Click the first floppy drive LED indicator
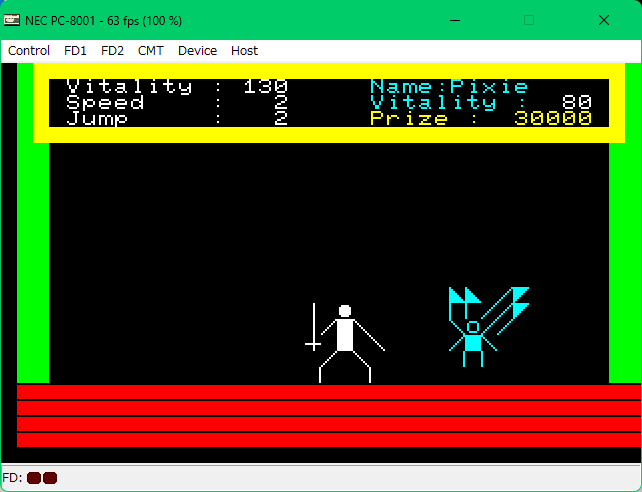 coord(34,478)
